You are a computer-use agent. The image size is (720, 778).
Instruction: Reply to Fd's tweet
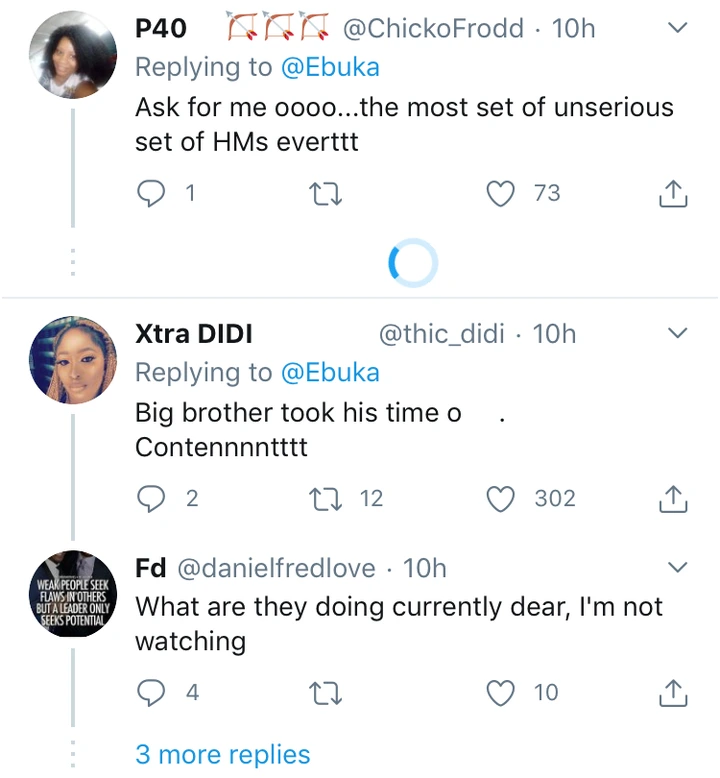pyautogui.click(x=150, y=692)
